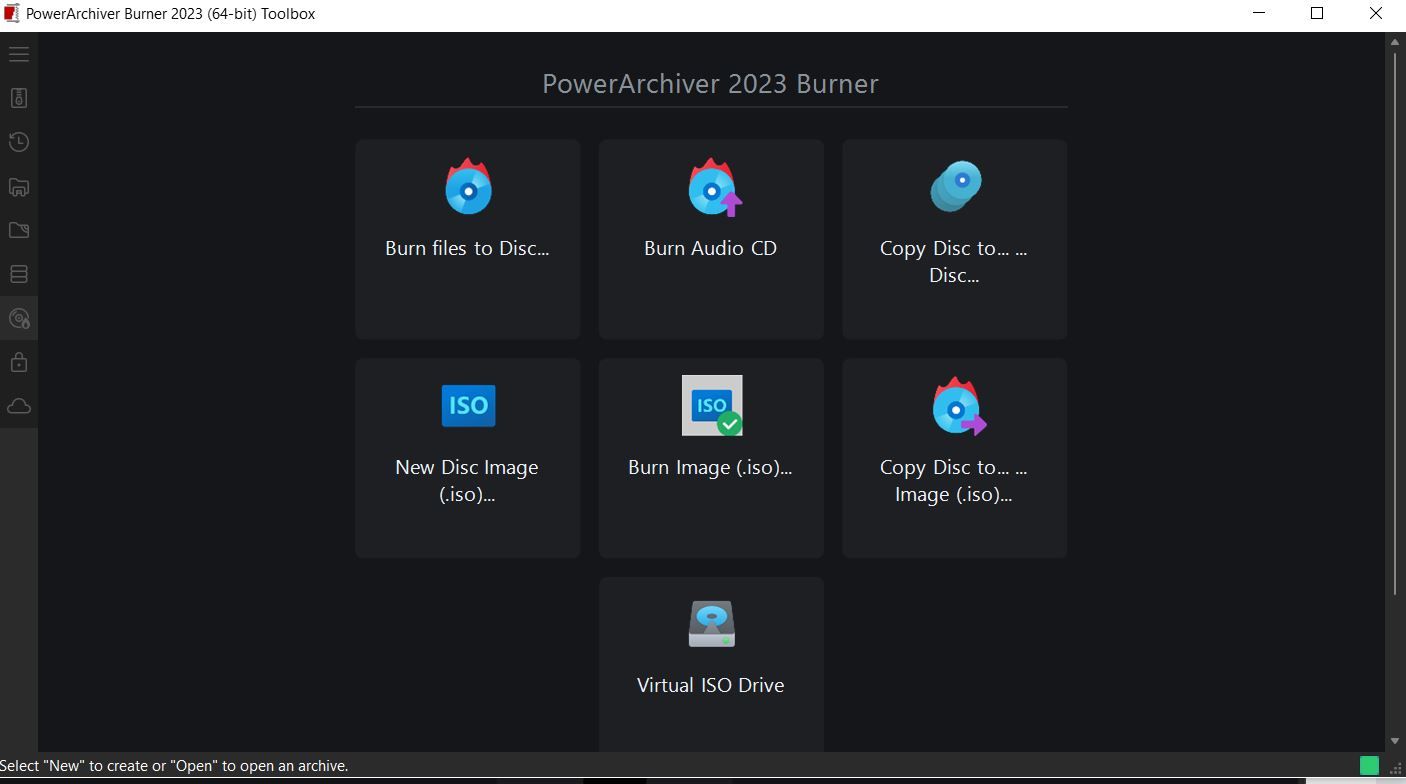Click the vertical scrollbar thumb
The width and height of the screenshot is (1406, 784).
pyautogui.click(x=1395, y=323)
